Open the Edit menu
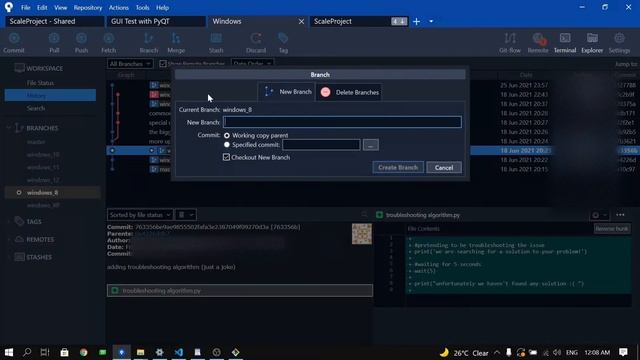Viewport: 640px width, 360px height. pyautogui.click(x=42, y=7)
